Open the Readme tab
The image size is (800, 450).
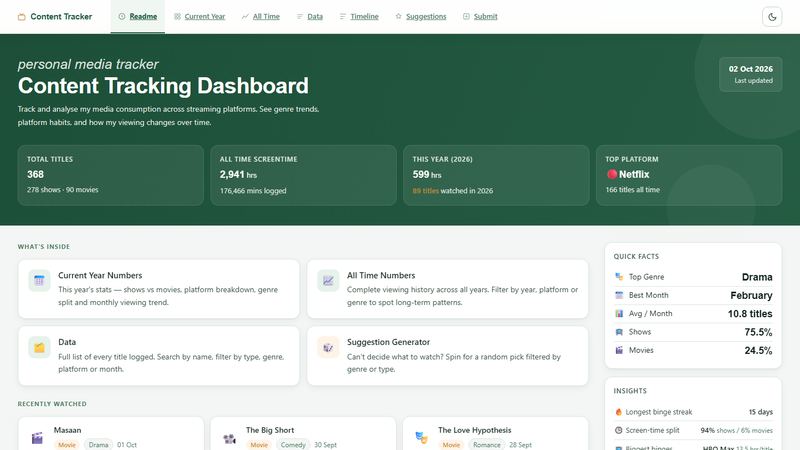click(x=138, y=16)
